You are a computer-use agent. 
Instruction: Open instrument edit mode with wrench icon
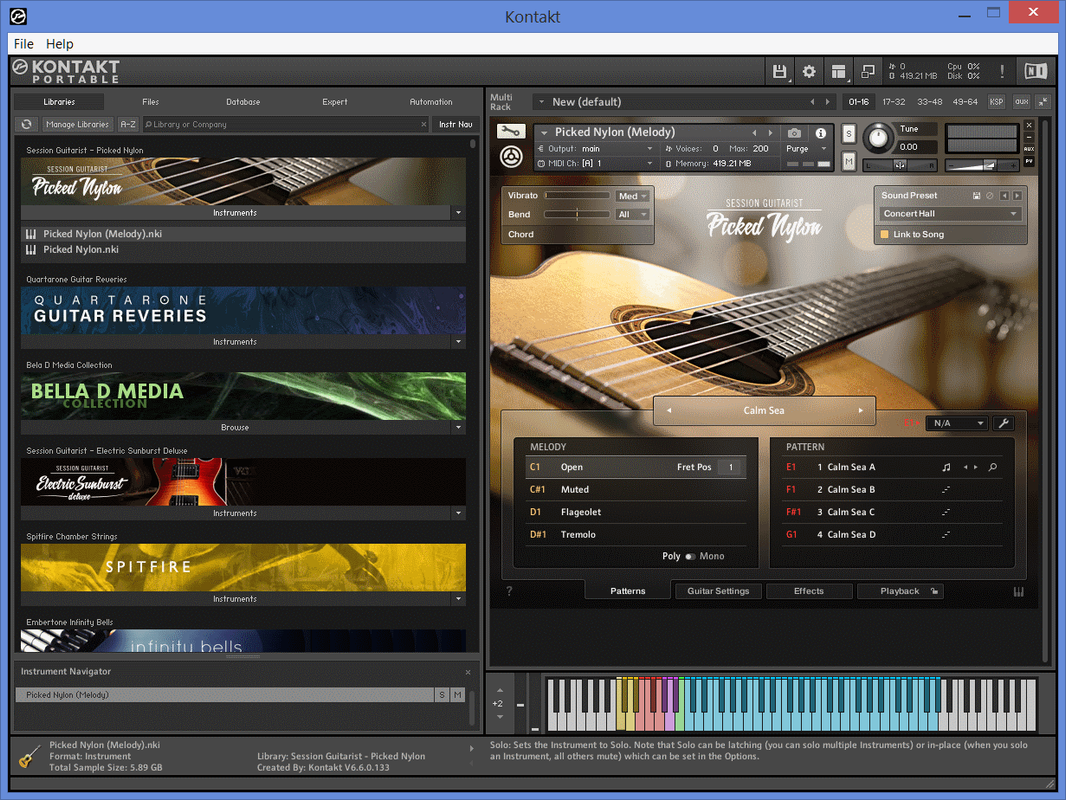511,131
